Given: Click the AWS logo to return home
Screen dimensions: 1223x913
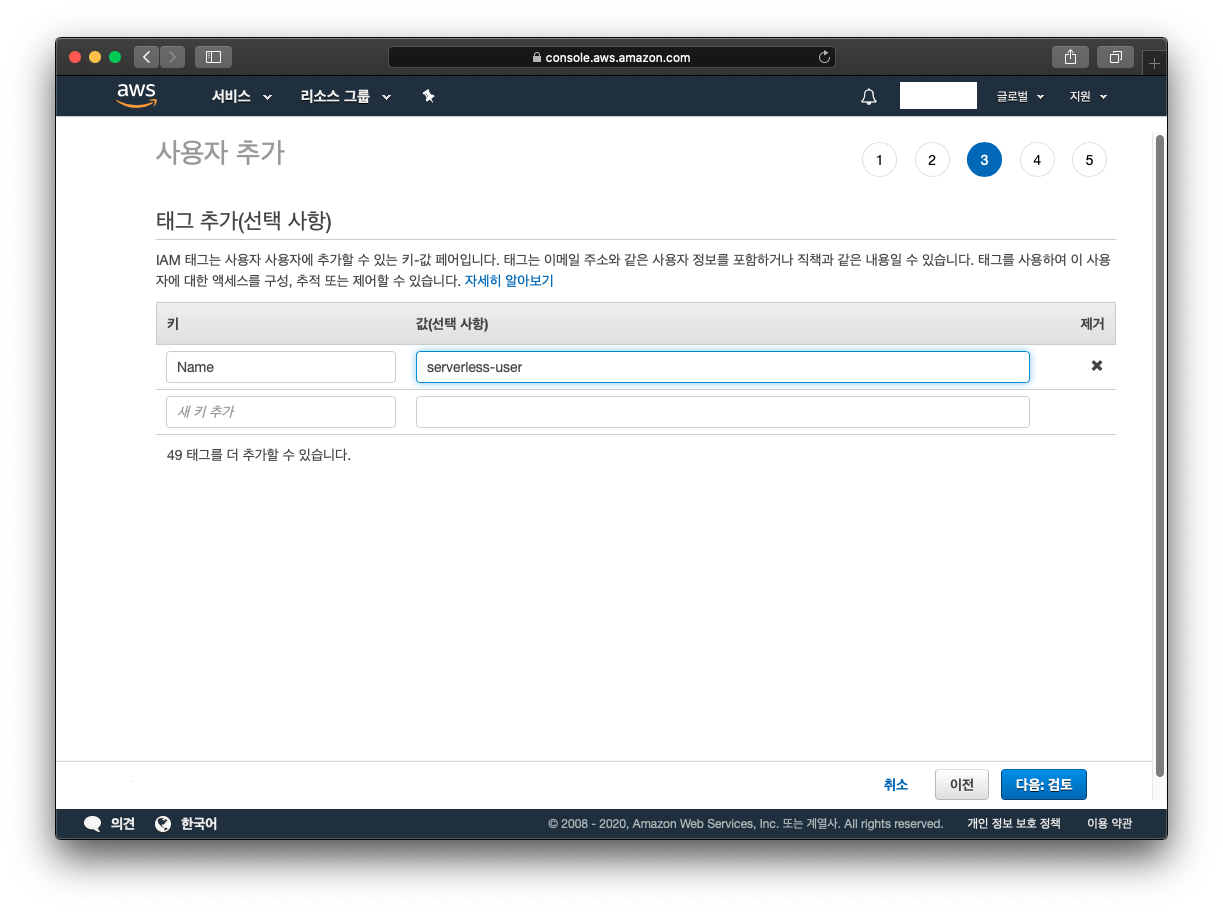Looking at the screenshot, I should click(x=136, y=95).
